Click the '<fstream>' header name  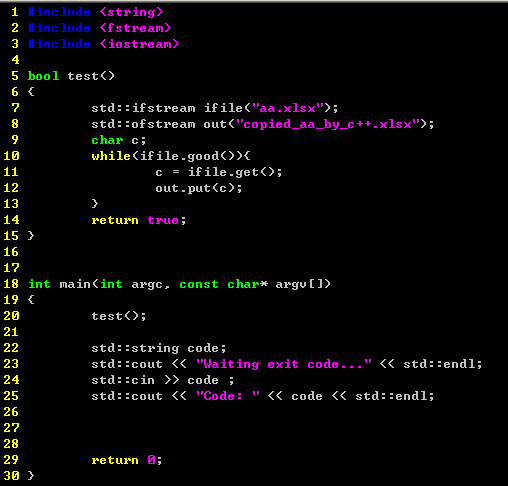[135, 28]
